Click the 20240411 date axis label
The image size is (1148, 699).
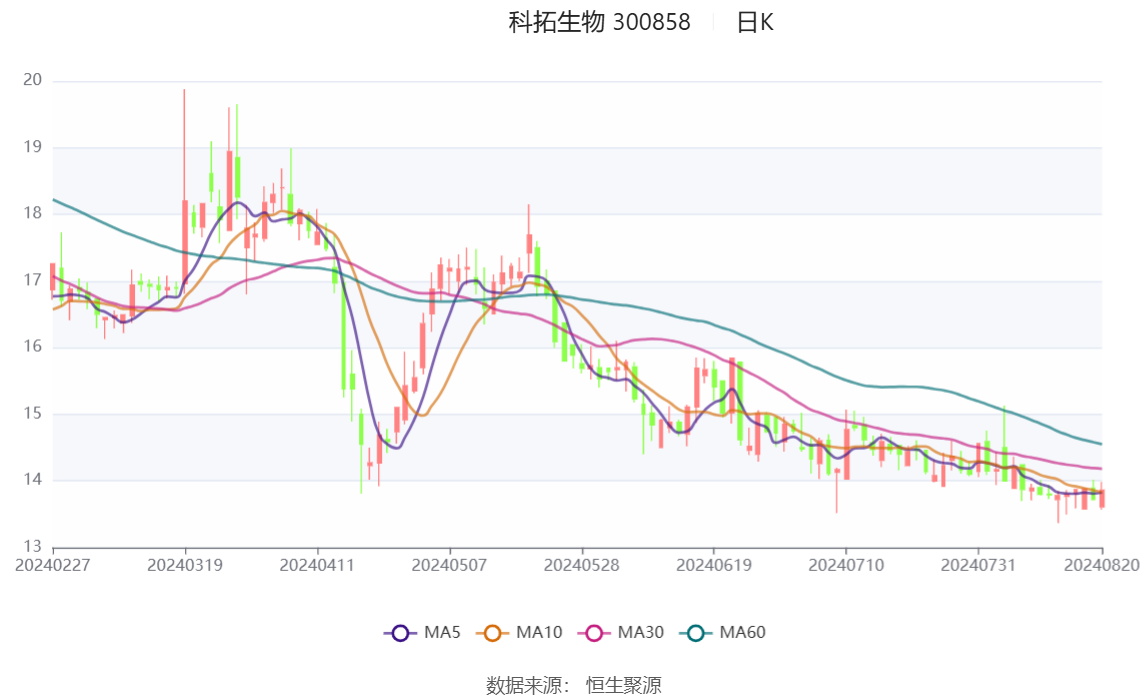317,566
